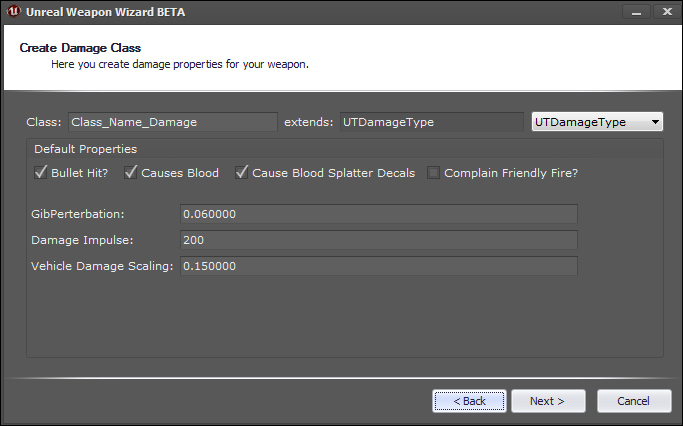Click the Unreal logo icon in title bar
The width and height of the screenshot is (683, 426).
[14, 12]
